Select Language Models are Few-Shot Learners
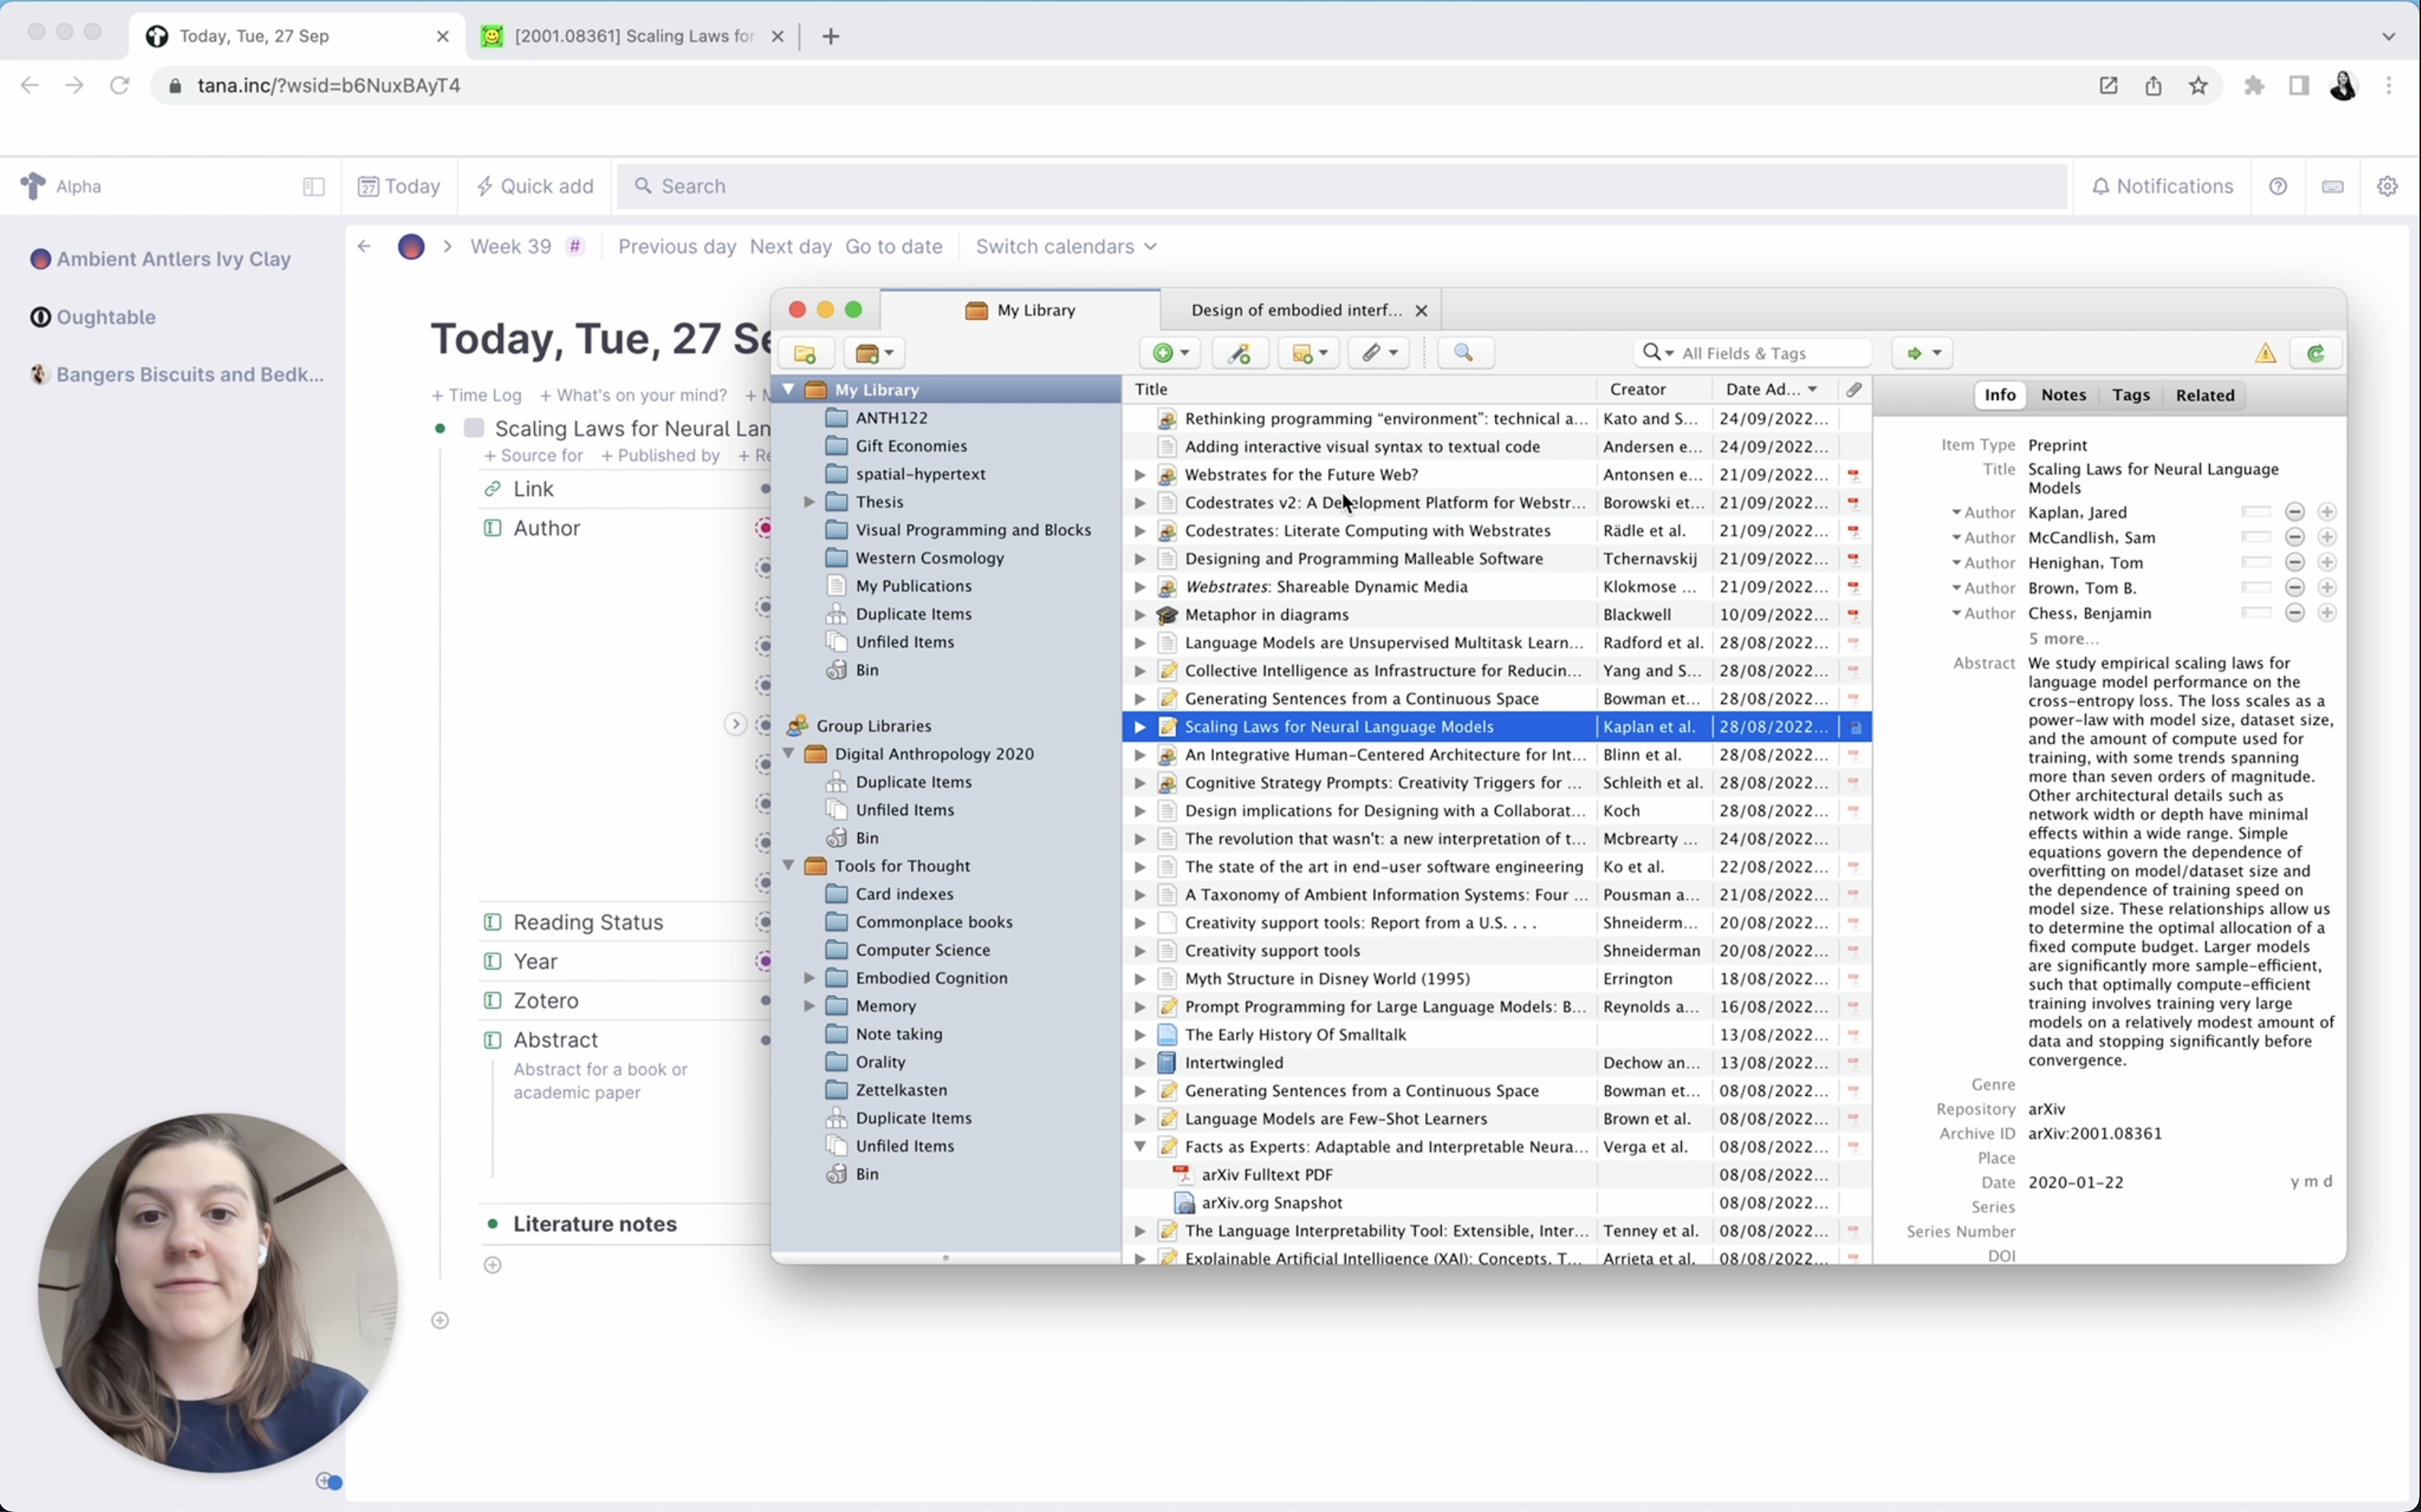This screenshot has width=2421, height=1512. coord(1335,1118)
